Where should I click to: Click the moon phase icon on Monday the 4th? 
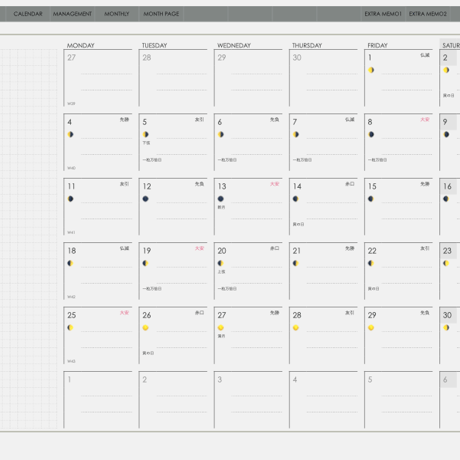click(x=70, y=134)
